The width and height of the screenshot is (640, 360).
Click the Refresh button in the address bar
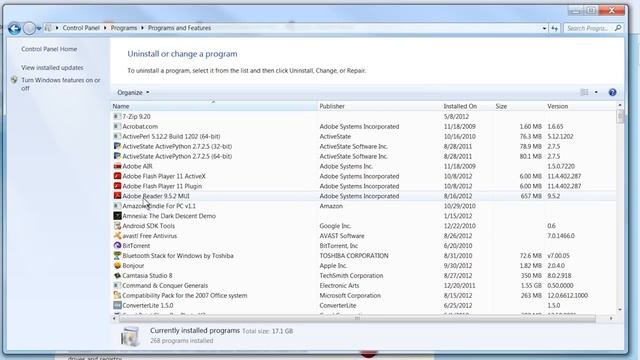pos(554,28)
